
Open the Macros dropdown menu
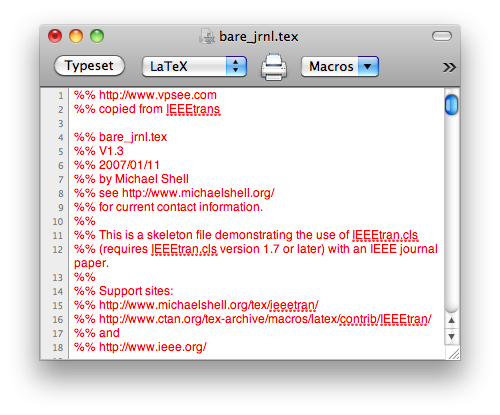pos(340,66)
